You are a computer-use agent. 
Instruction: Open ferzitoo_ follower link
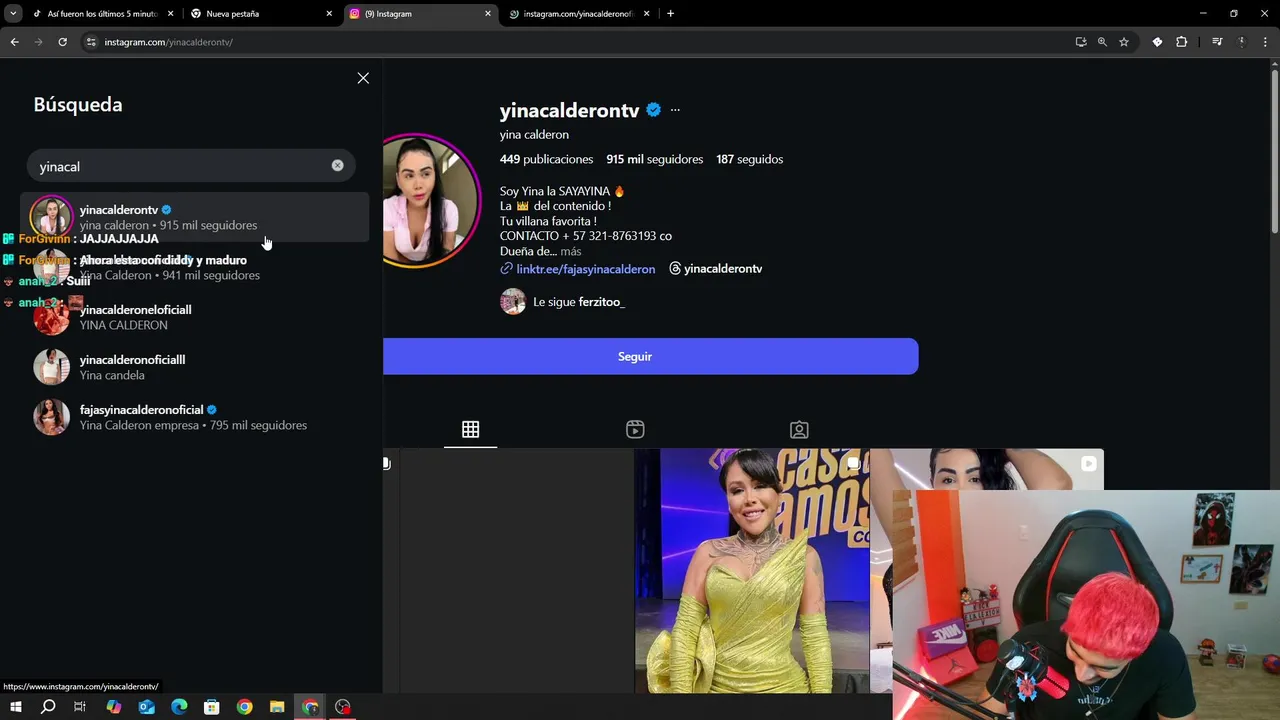coord(601,302)
